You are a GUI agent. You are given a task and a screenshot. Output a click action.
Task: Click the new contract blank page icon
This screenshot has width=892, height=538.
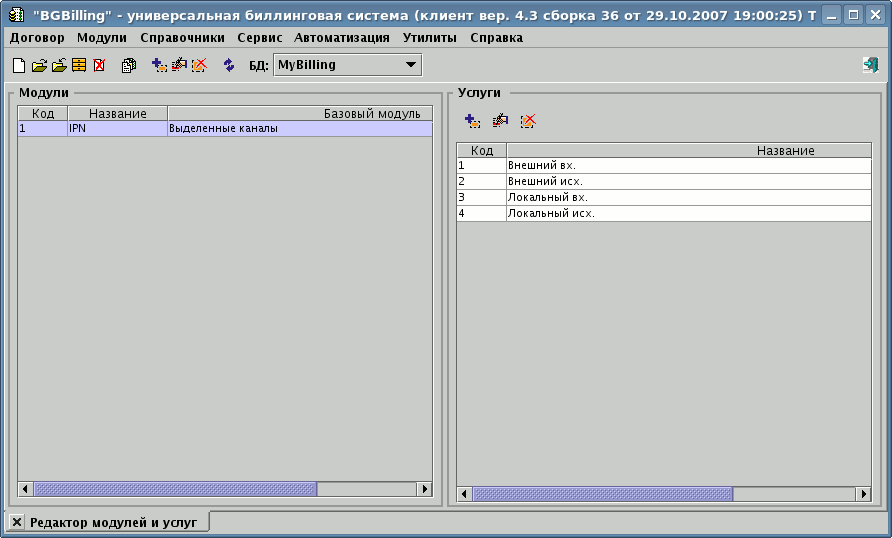click(x=18, y=65)
